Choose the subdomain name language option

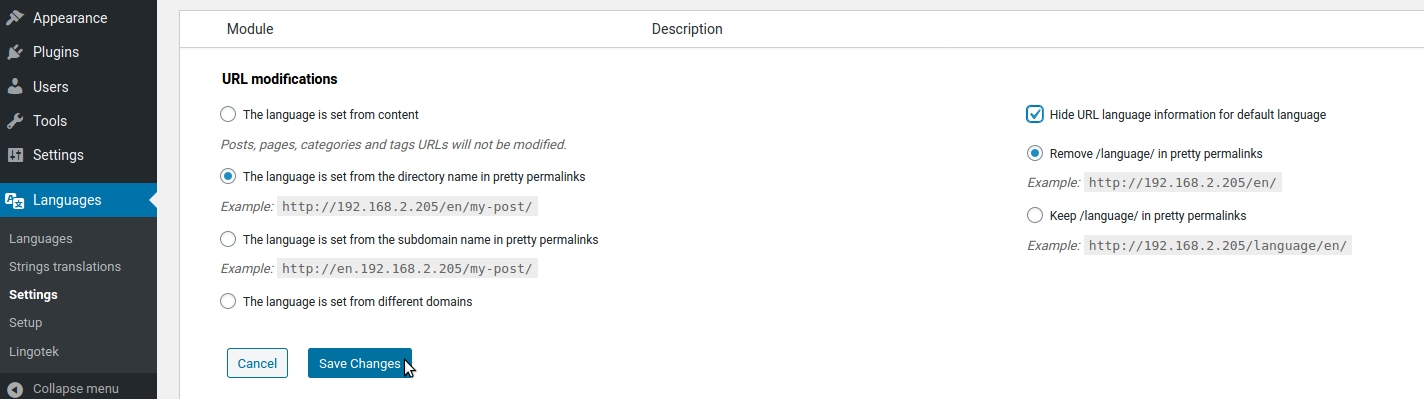pos(228,239)
